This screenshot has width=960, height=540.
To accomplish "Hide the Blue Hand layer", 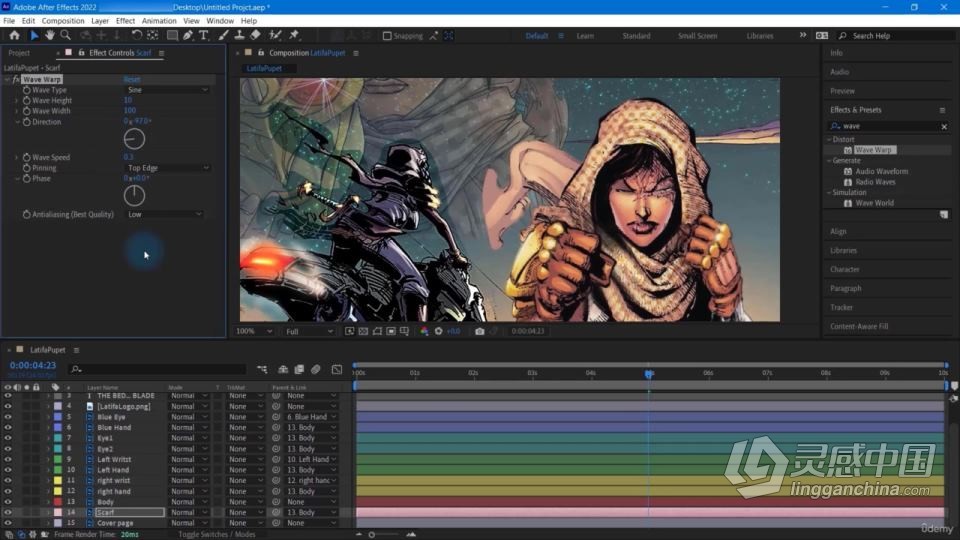I will (8, 427).
